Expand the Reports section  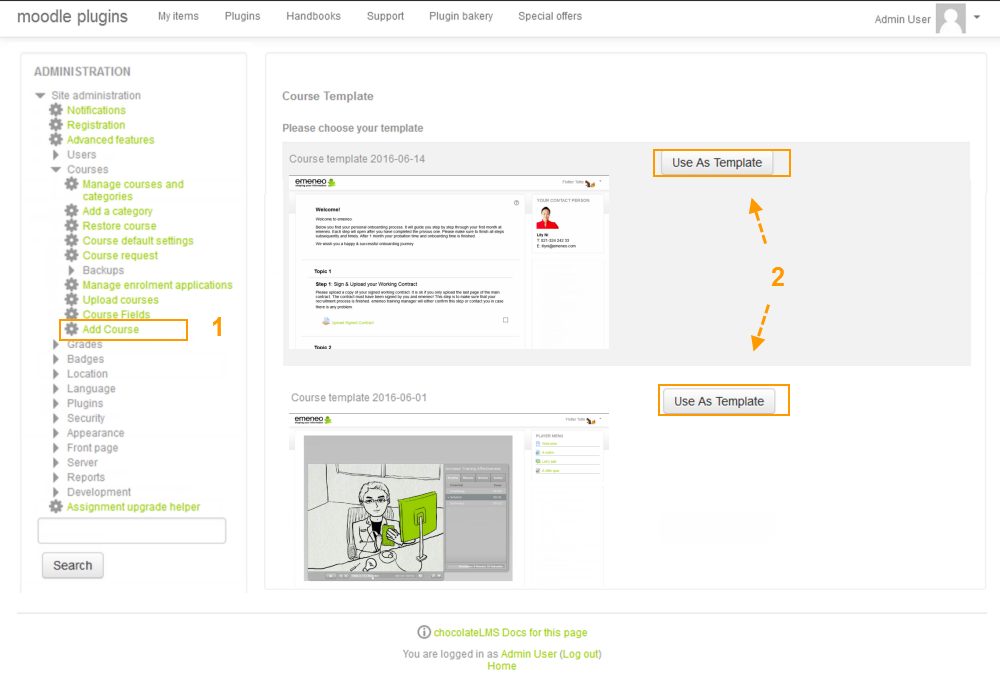tap(55, 477)
